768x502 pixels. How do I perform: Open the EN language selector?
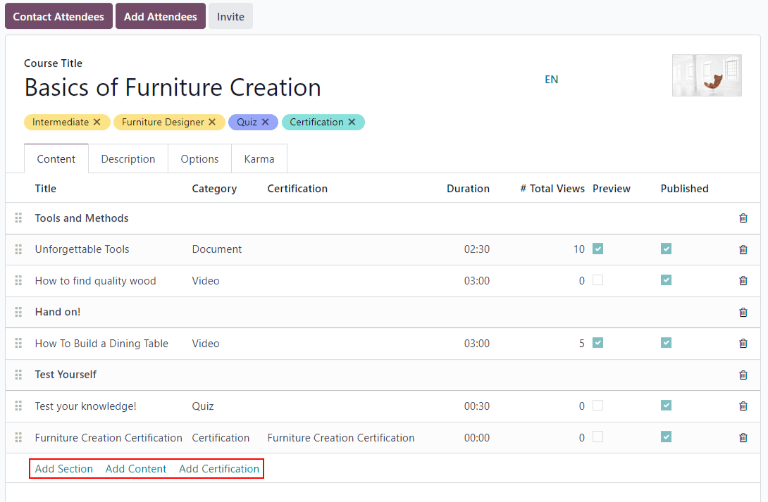click(x=551, y=79)
